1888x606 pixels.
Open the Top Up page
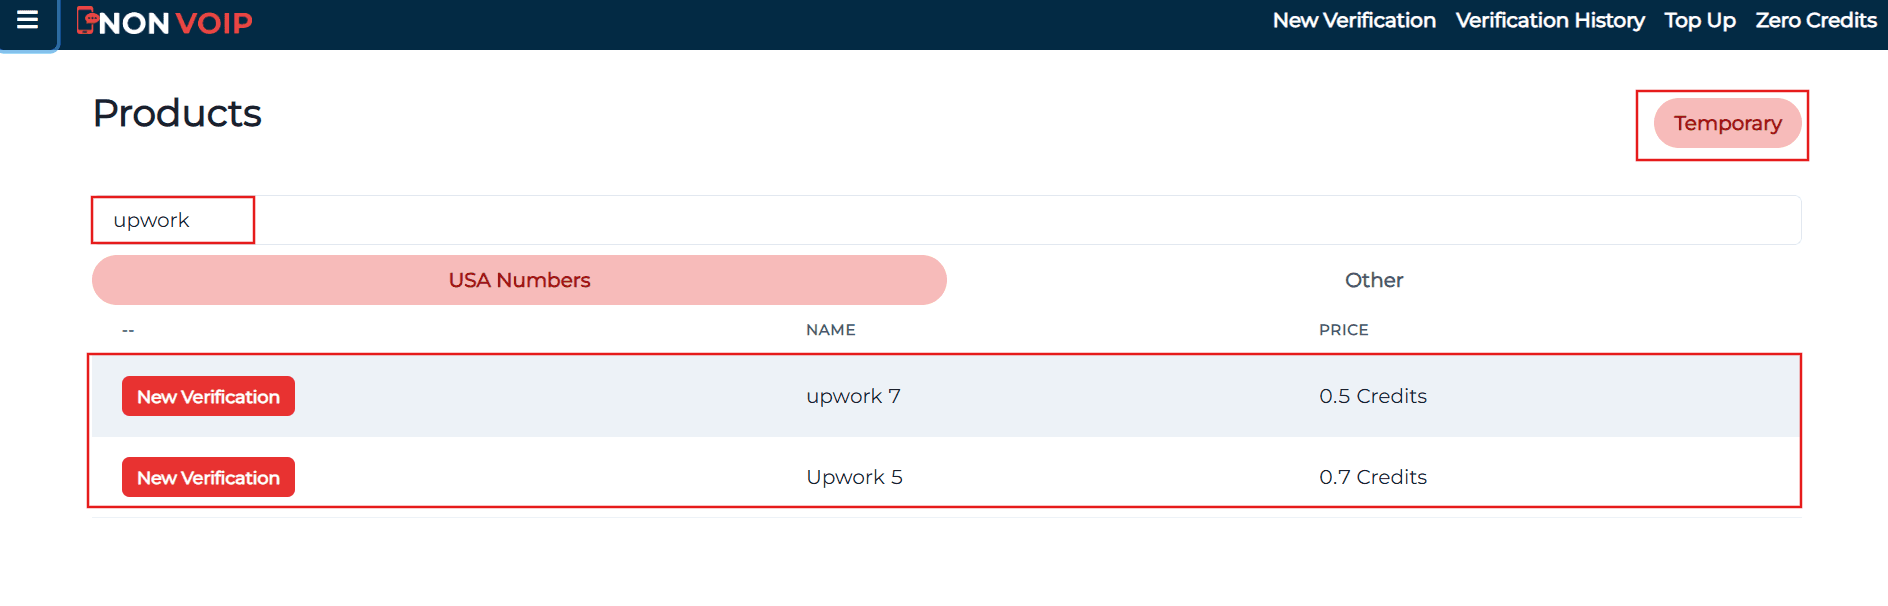point(1700,20)
